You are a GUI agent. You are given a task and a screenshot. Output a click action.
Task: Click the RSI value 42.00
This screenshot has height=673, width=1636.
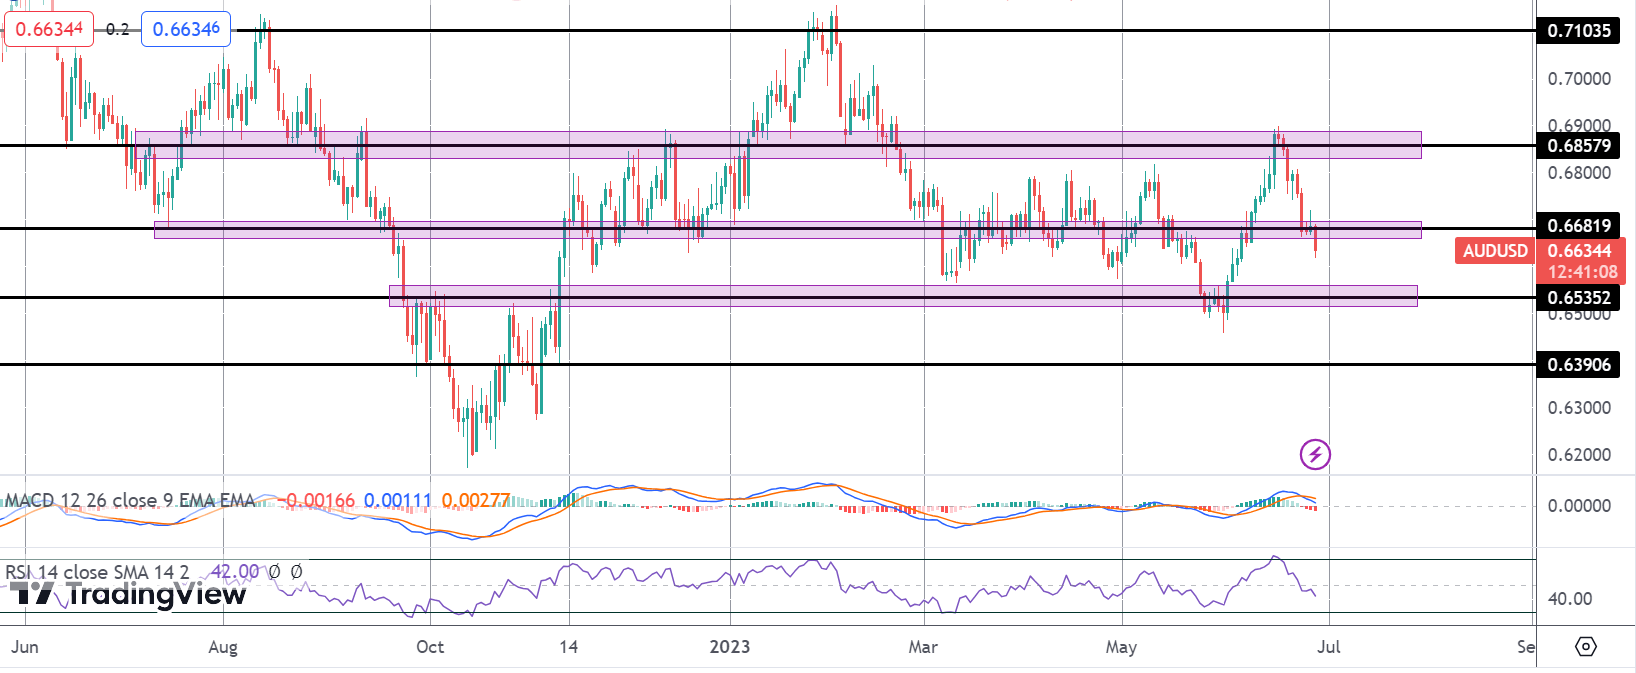[236, 572]
